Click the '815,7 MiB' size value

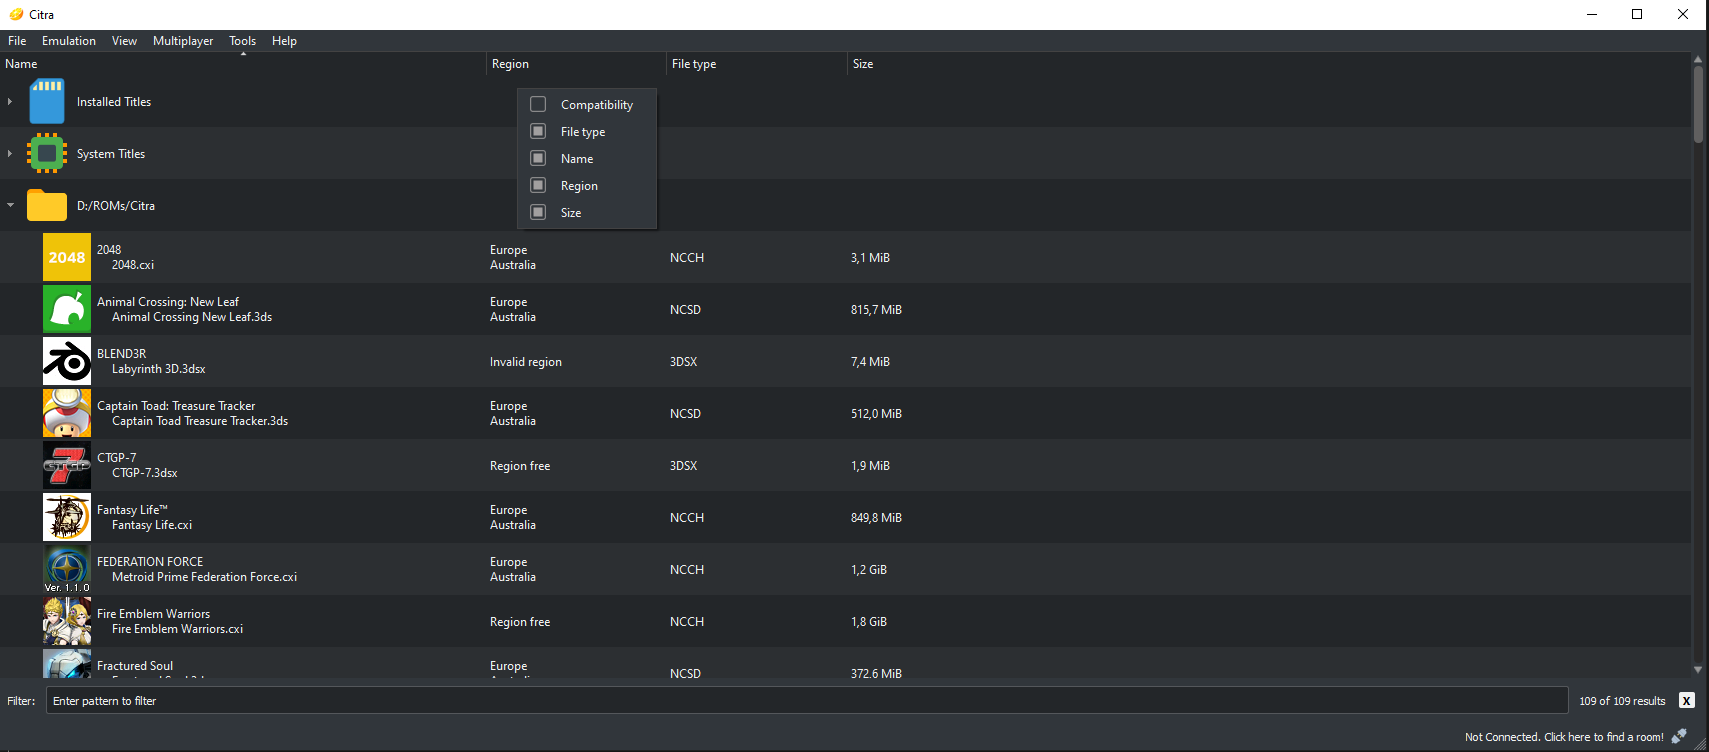click(876, 310)
